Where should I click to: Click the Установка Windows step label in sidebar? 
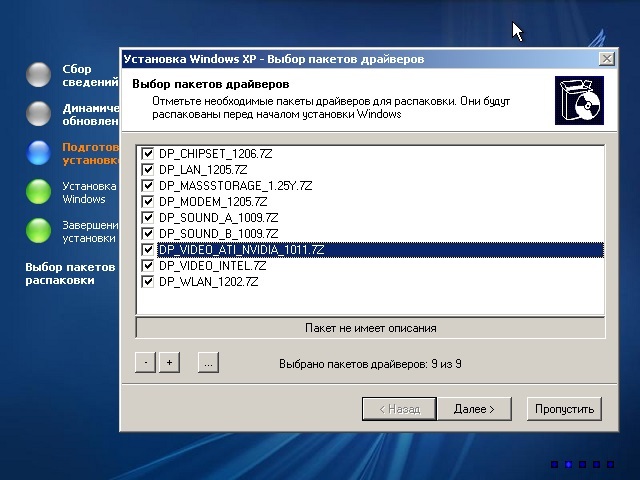click(89, 193)
